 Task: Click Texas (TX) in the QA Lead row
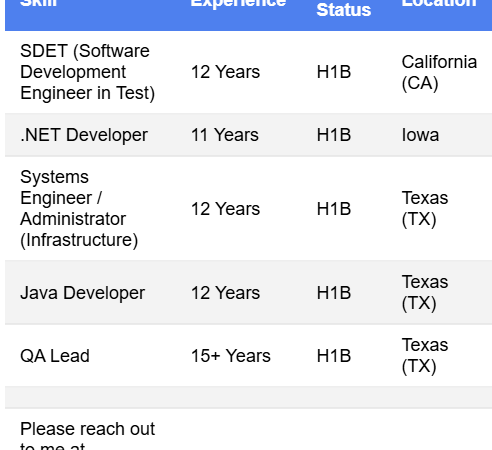(x=425, y=356)
